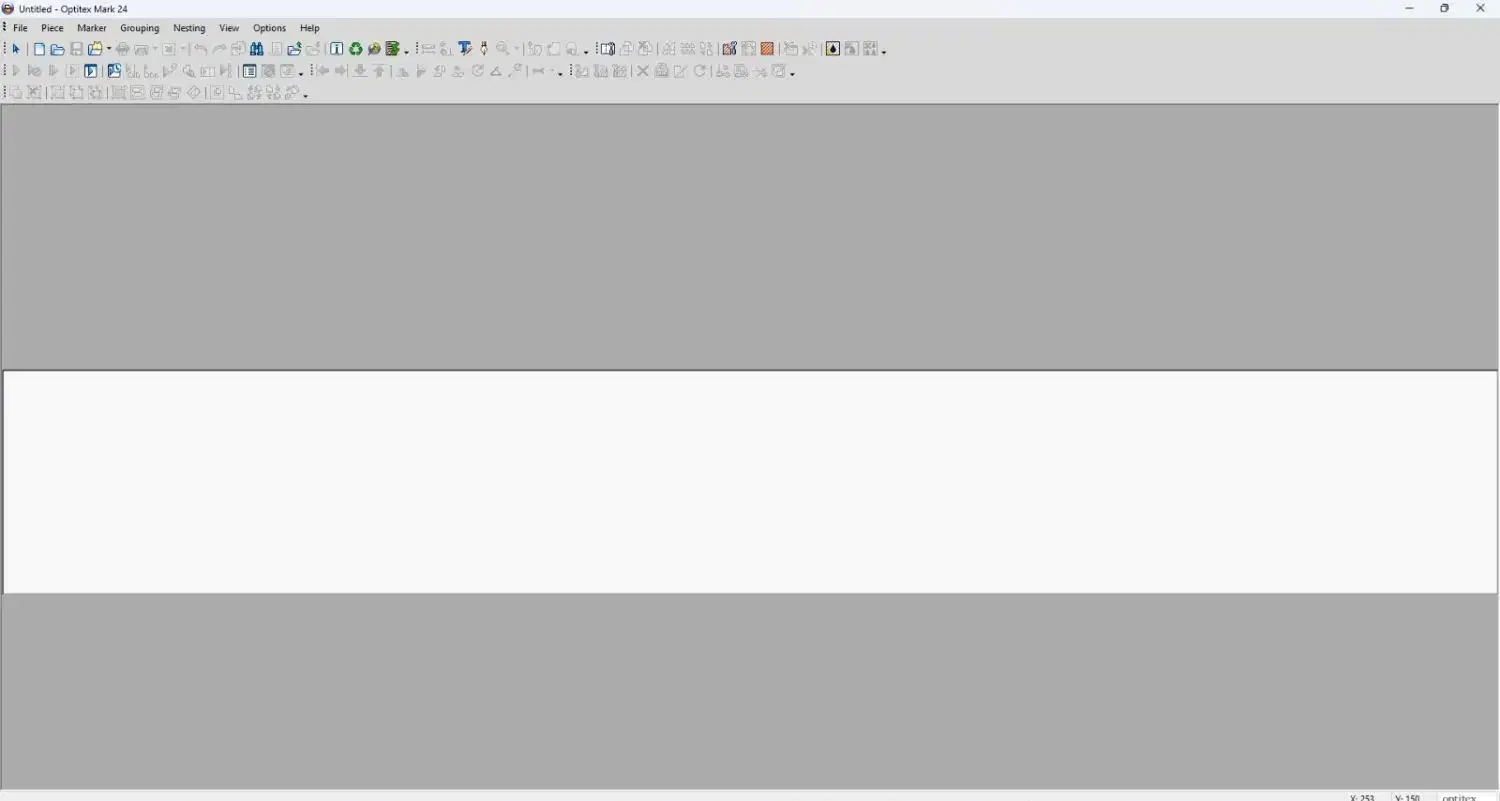Screen dimensions: 1500x801
Task: Open the info icon in toolbar
Action: 337,49
